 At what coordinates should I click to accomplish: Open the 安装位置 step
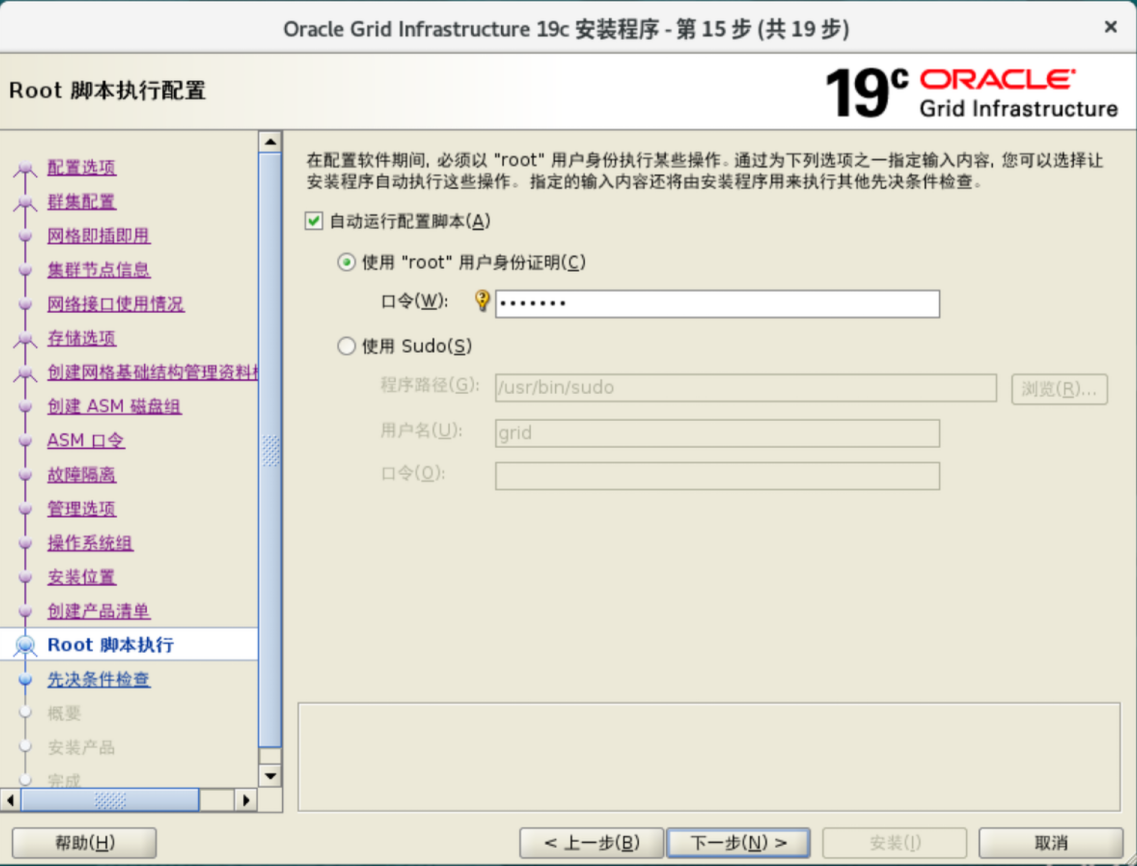coord(81,577)
